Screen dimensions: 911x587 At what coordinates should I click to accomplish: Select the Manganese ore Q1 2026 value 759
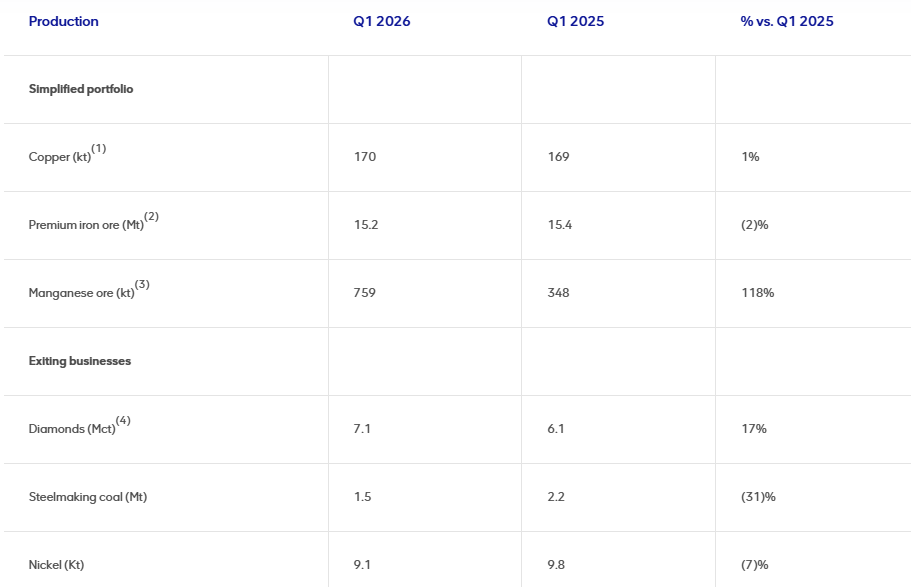(364, 293)
